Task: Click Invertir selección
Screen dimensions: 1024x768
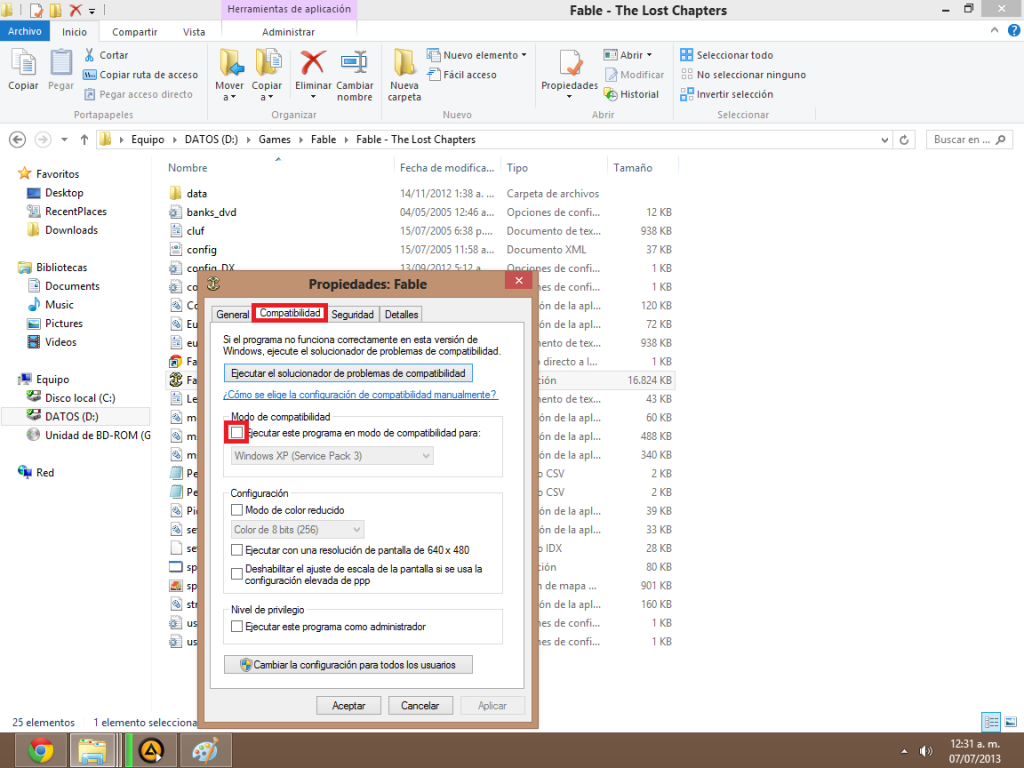Action: coord(727,95)
